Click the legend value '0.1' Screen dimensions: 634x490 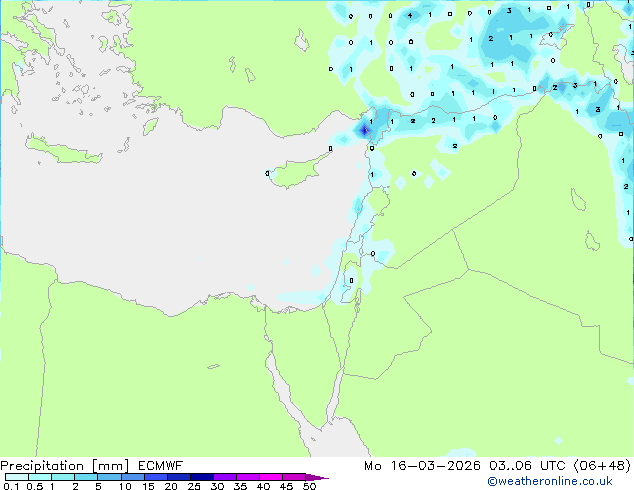tap(11, 486)
